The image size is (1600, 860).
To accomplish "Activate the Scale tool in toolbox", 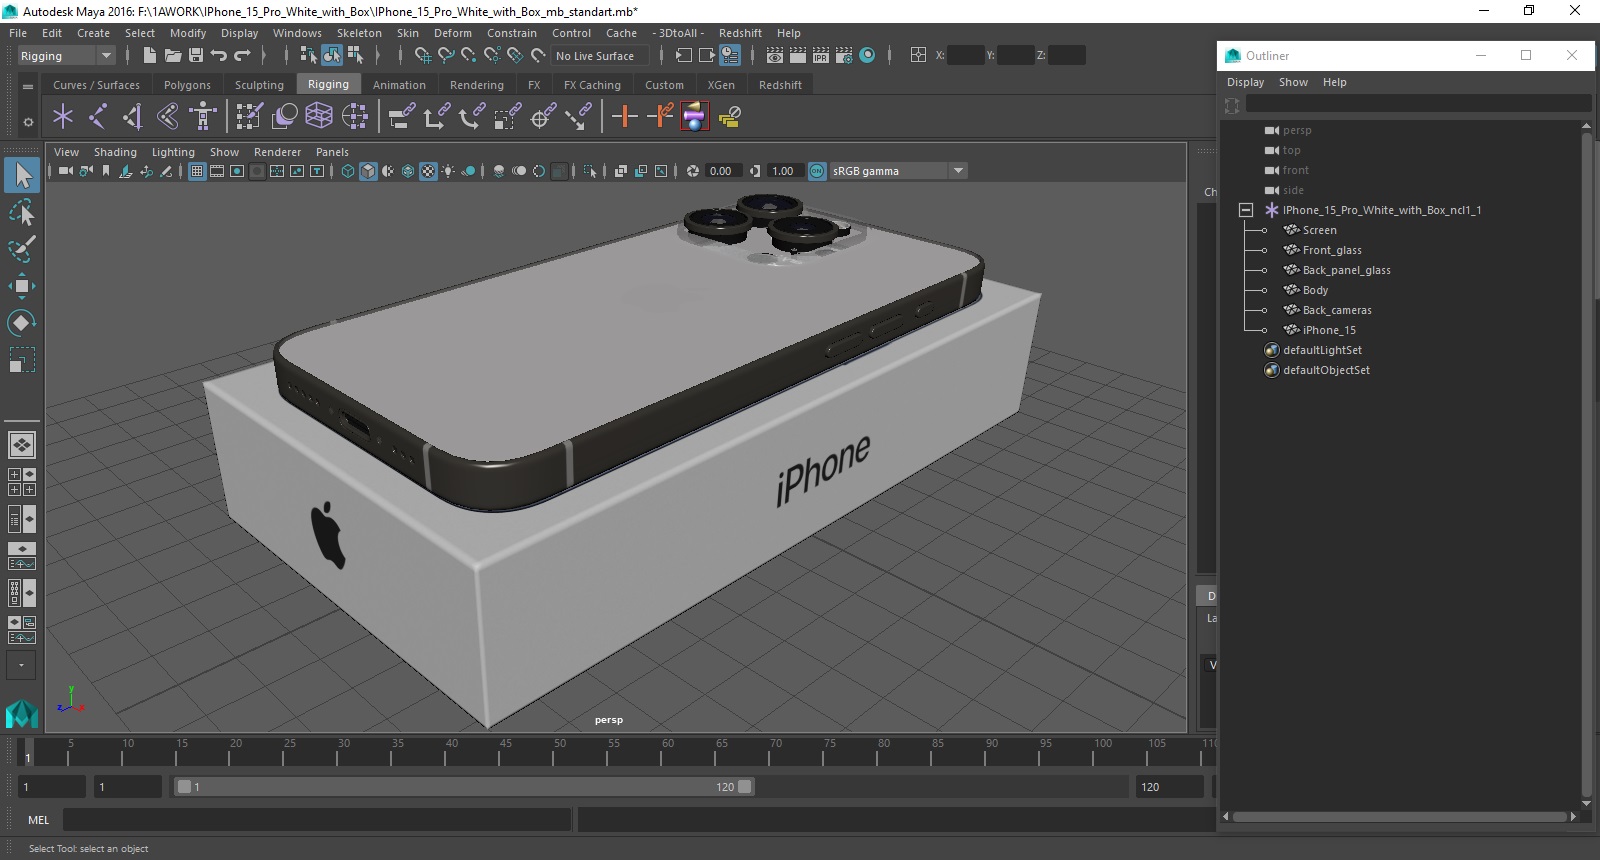I will (x=22, y=360).
